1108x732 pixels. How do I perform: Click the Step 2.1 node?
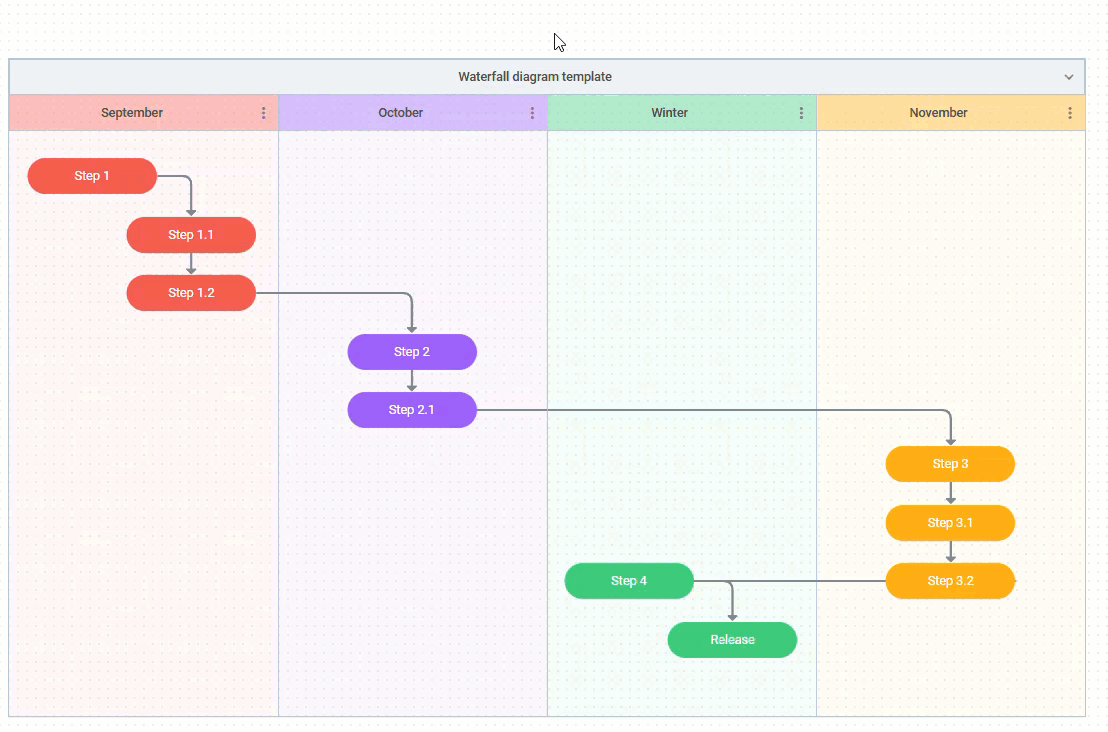412,410
